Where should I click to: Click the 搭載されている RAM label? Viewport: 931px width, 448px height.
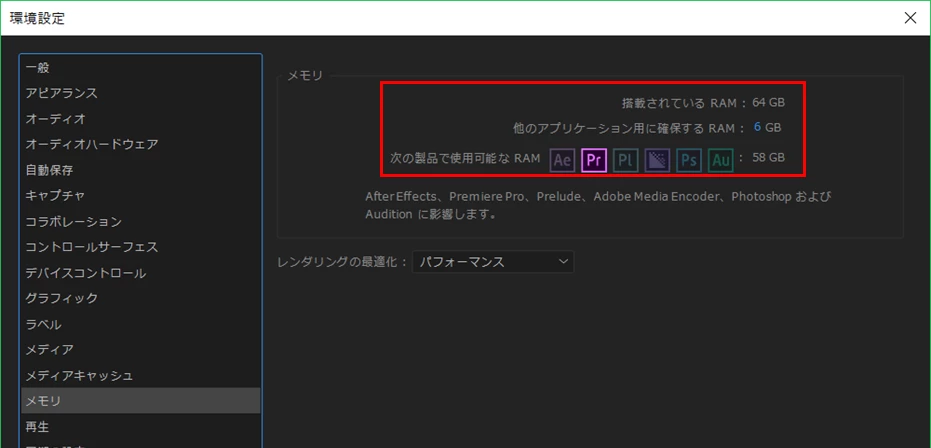point(683,103)
